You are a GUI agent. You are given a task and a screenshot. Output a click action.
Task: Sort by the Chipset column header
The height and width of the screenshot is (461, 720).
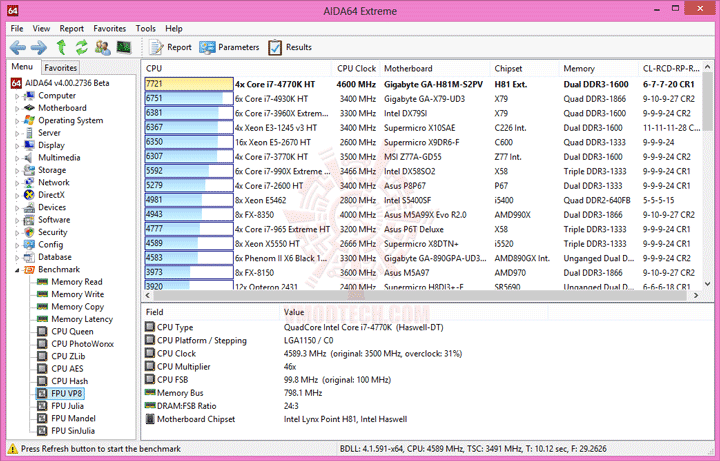pos(525,68)
